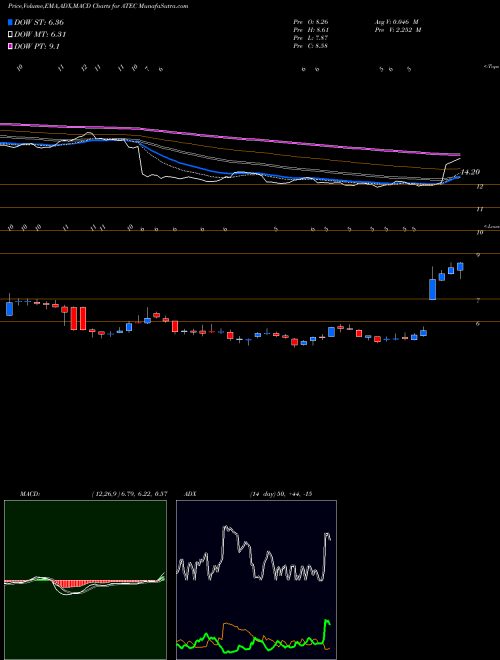Click the 'Avg V: 0.946 M' volume text
500x660 pixels.
pos(396,22)
